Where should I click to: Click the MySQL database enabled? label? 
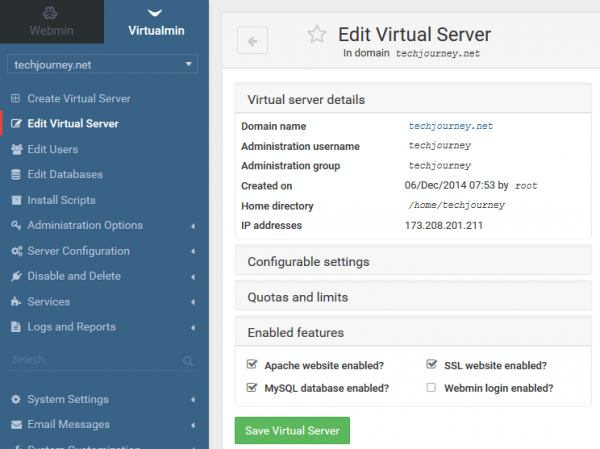(327, 388)
